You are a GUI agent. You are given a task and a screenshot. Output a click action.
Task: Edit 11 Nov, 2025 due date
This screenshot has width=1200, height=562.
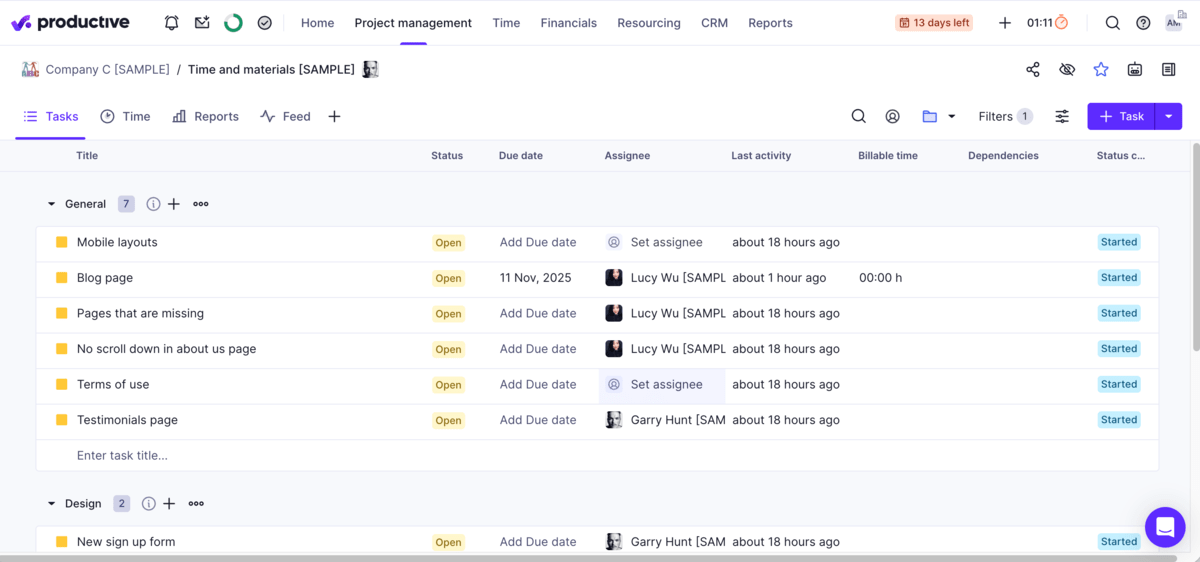tap(535, 278)
